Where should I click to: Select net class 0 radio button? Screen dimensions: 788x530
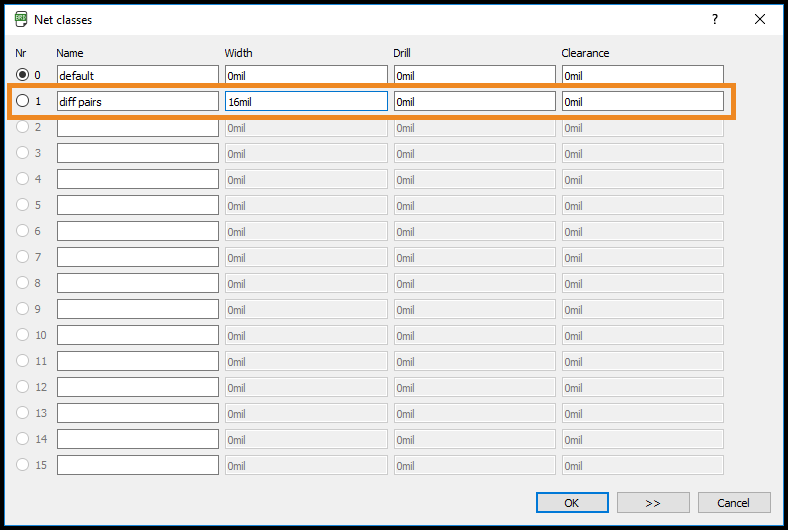[x=23, y=75]
